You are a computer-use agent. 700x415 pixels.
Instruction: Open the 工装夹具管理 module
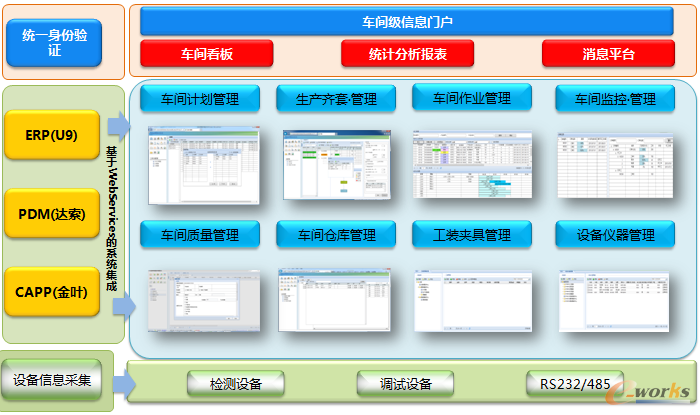point(472,235)
